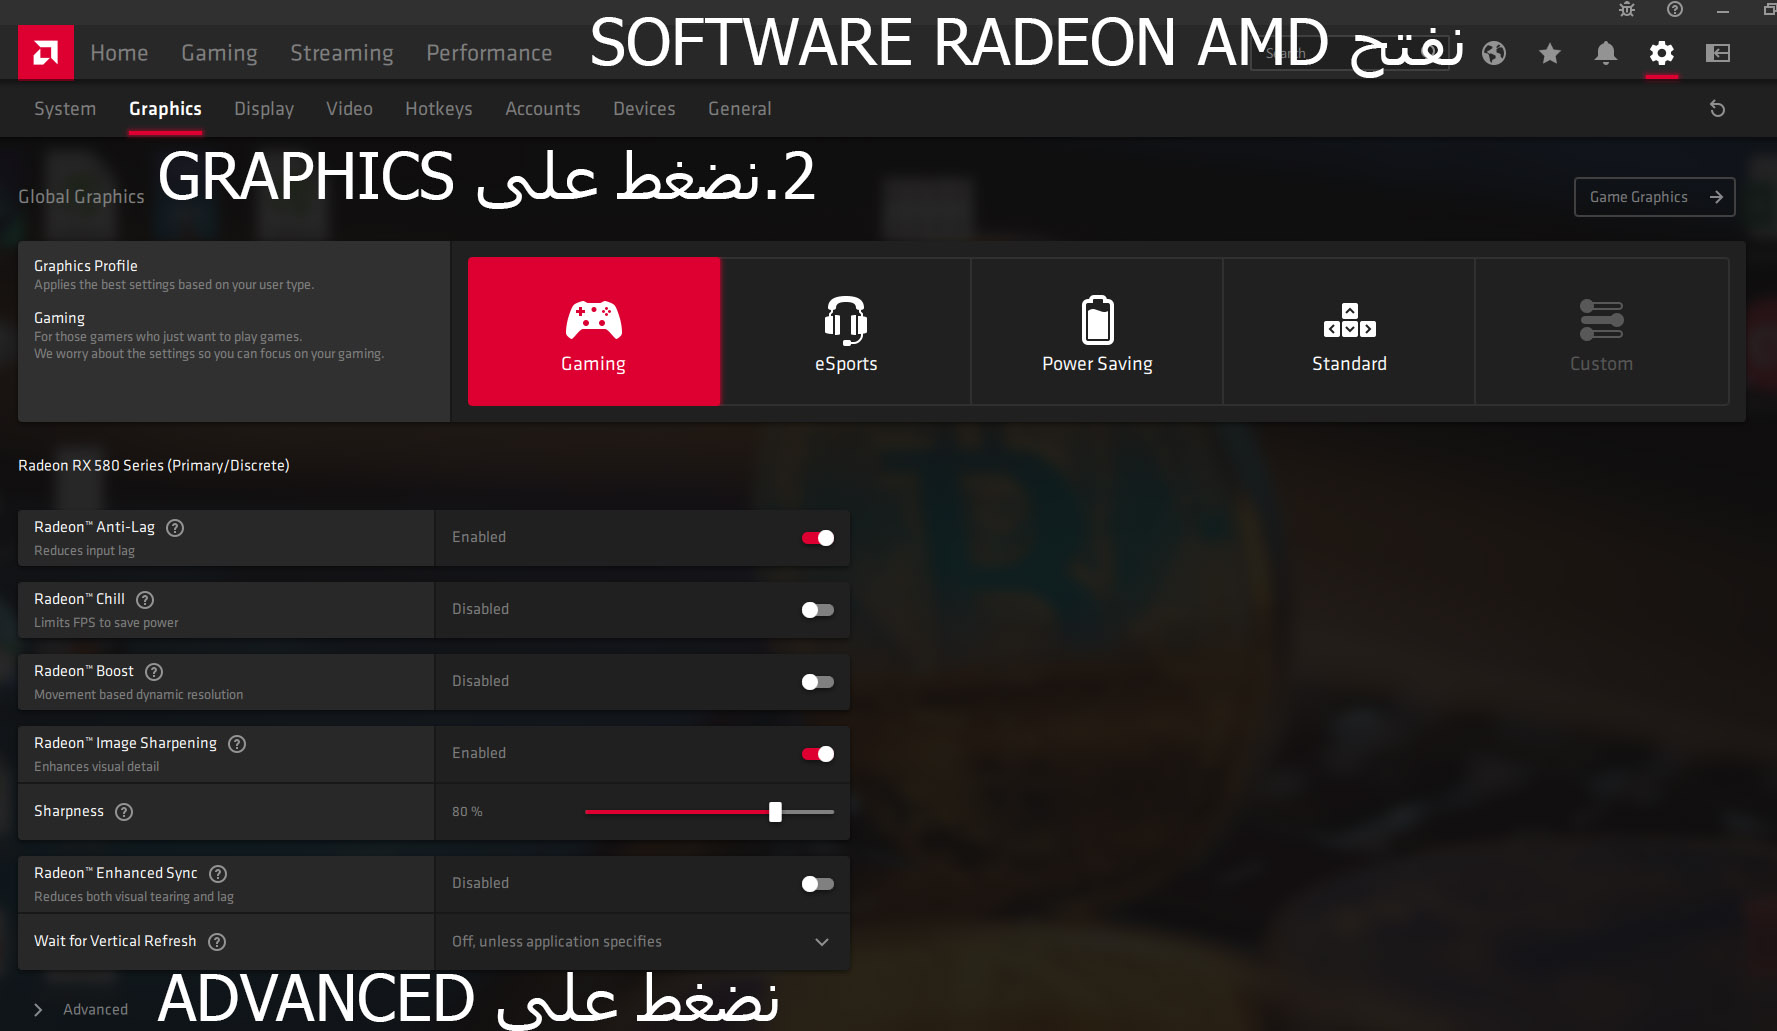1777x1031 pixels.
Task: Adjust the Sharpness slider handle
Action: click(775, 812)
